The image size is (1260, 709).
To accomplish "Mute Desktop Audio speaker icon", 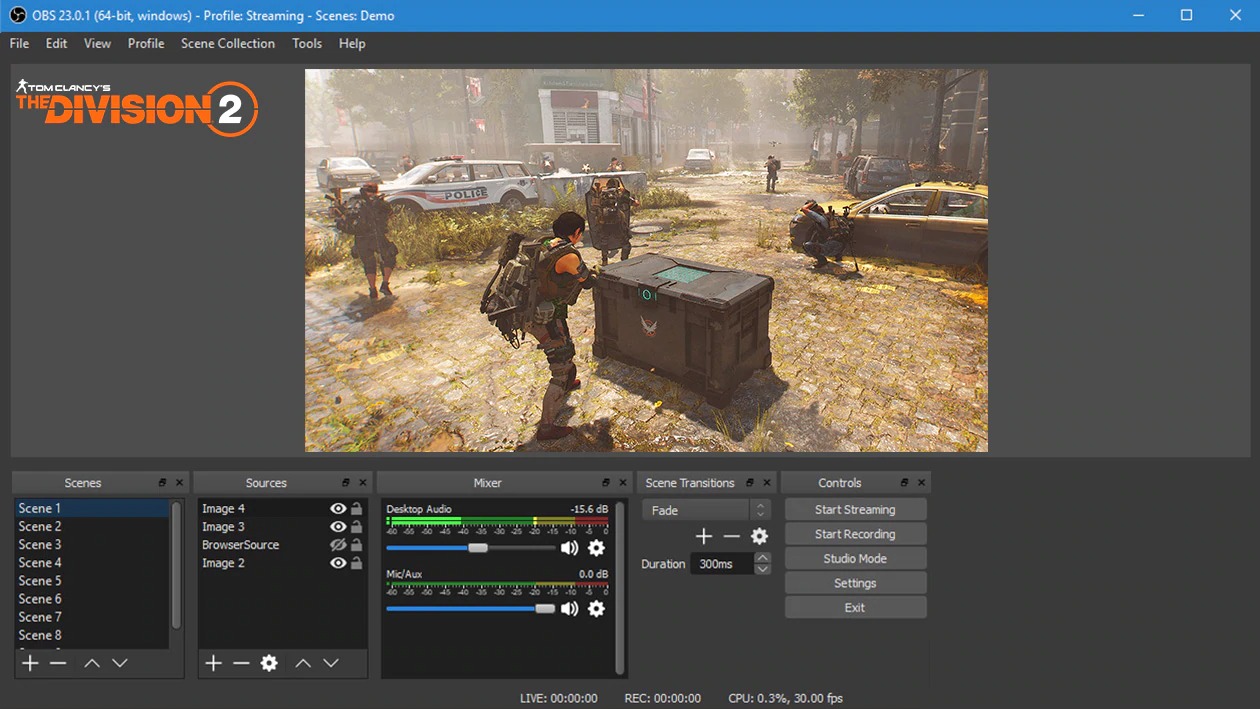I will point(569,548).
